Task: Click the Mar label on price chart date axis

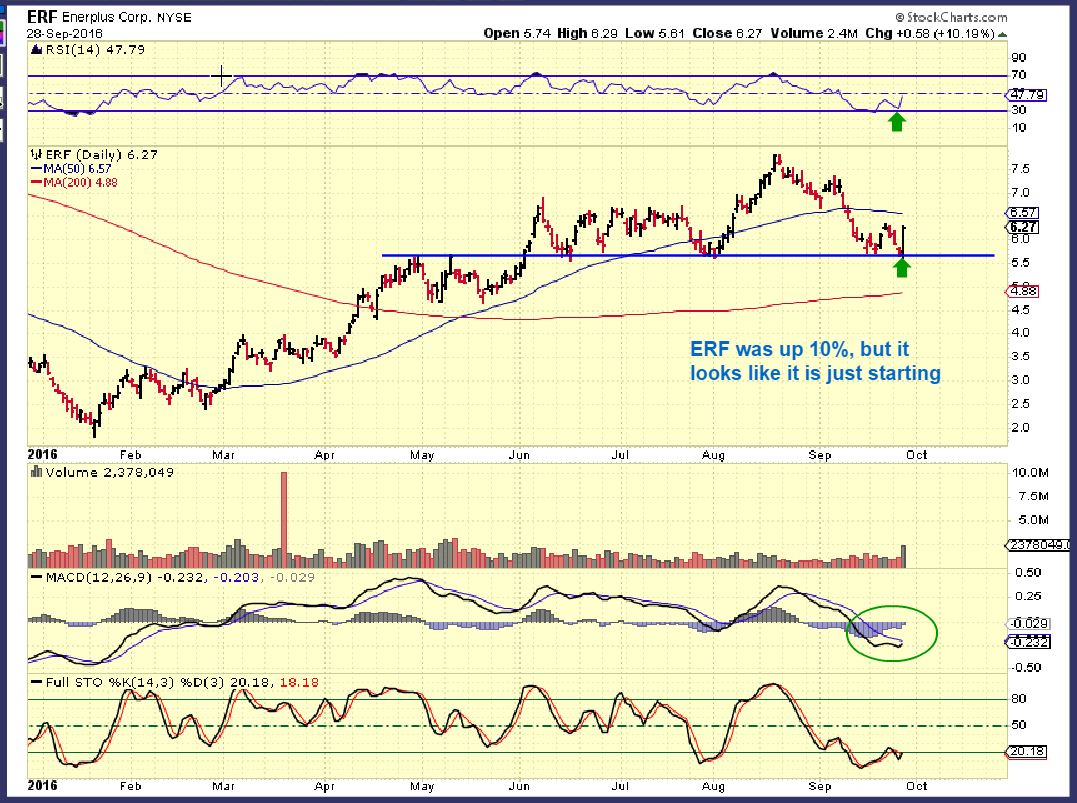Action: [223, 455]
